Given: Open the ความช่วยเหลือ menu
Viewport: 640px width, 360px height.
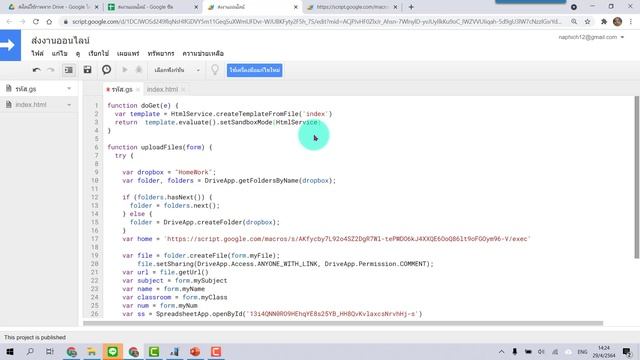Looking at the screenshot, I should [x=203, y=53].
